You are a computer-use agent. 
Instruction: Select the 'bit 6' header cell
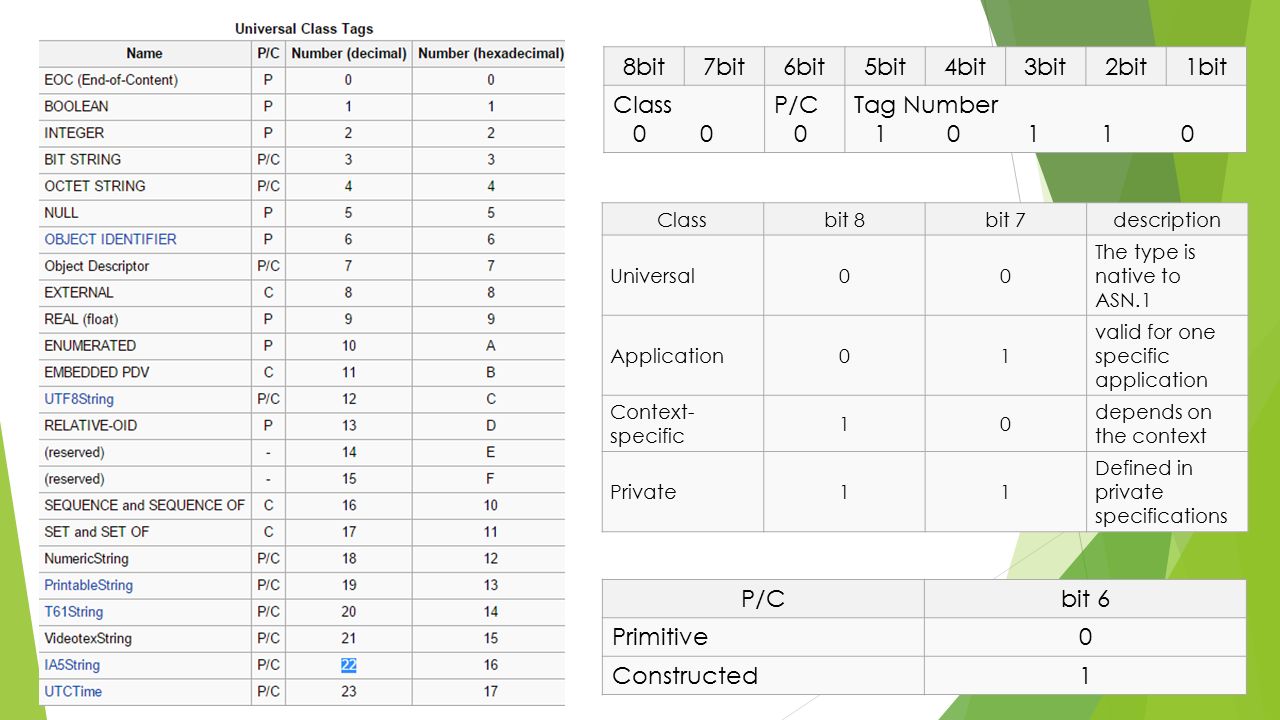click(1085, 599)
